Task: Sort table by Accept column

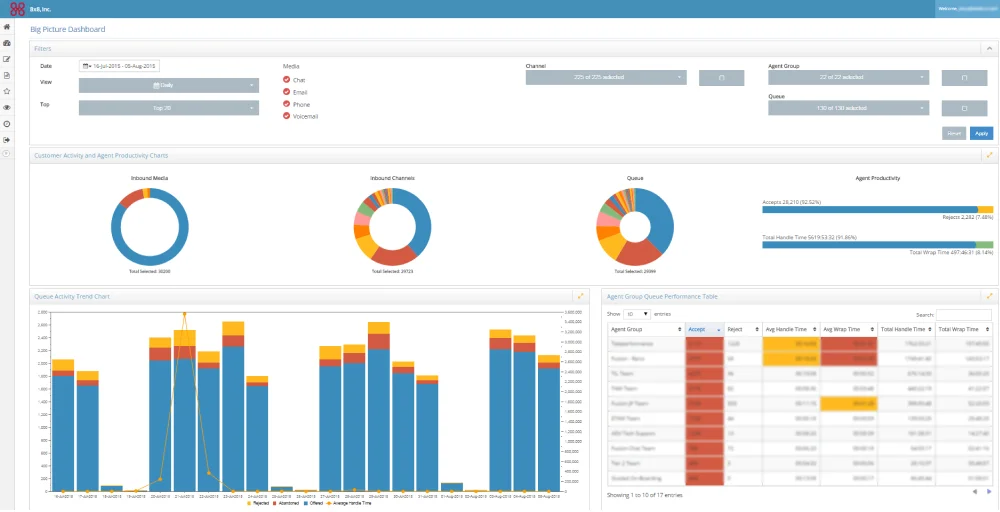Action: click(x=704, y=330)
